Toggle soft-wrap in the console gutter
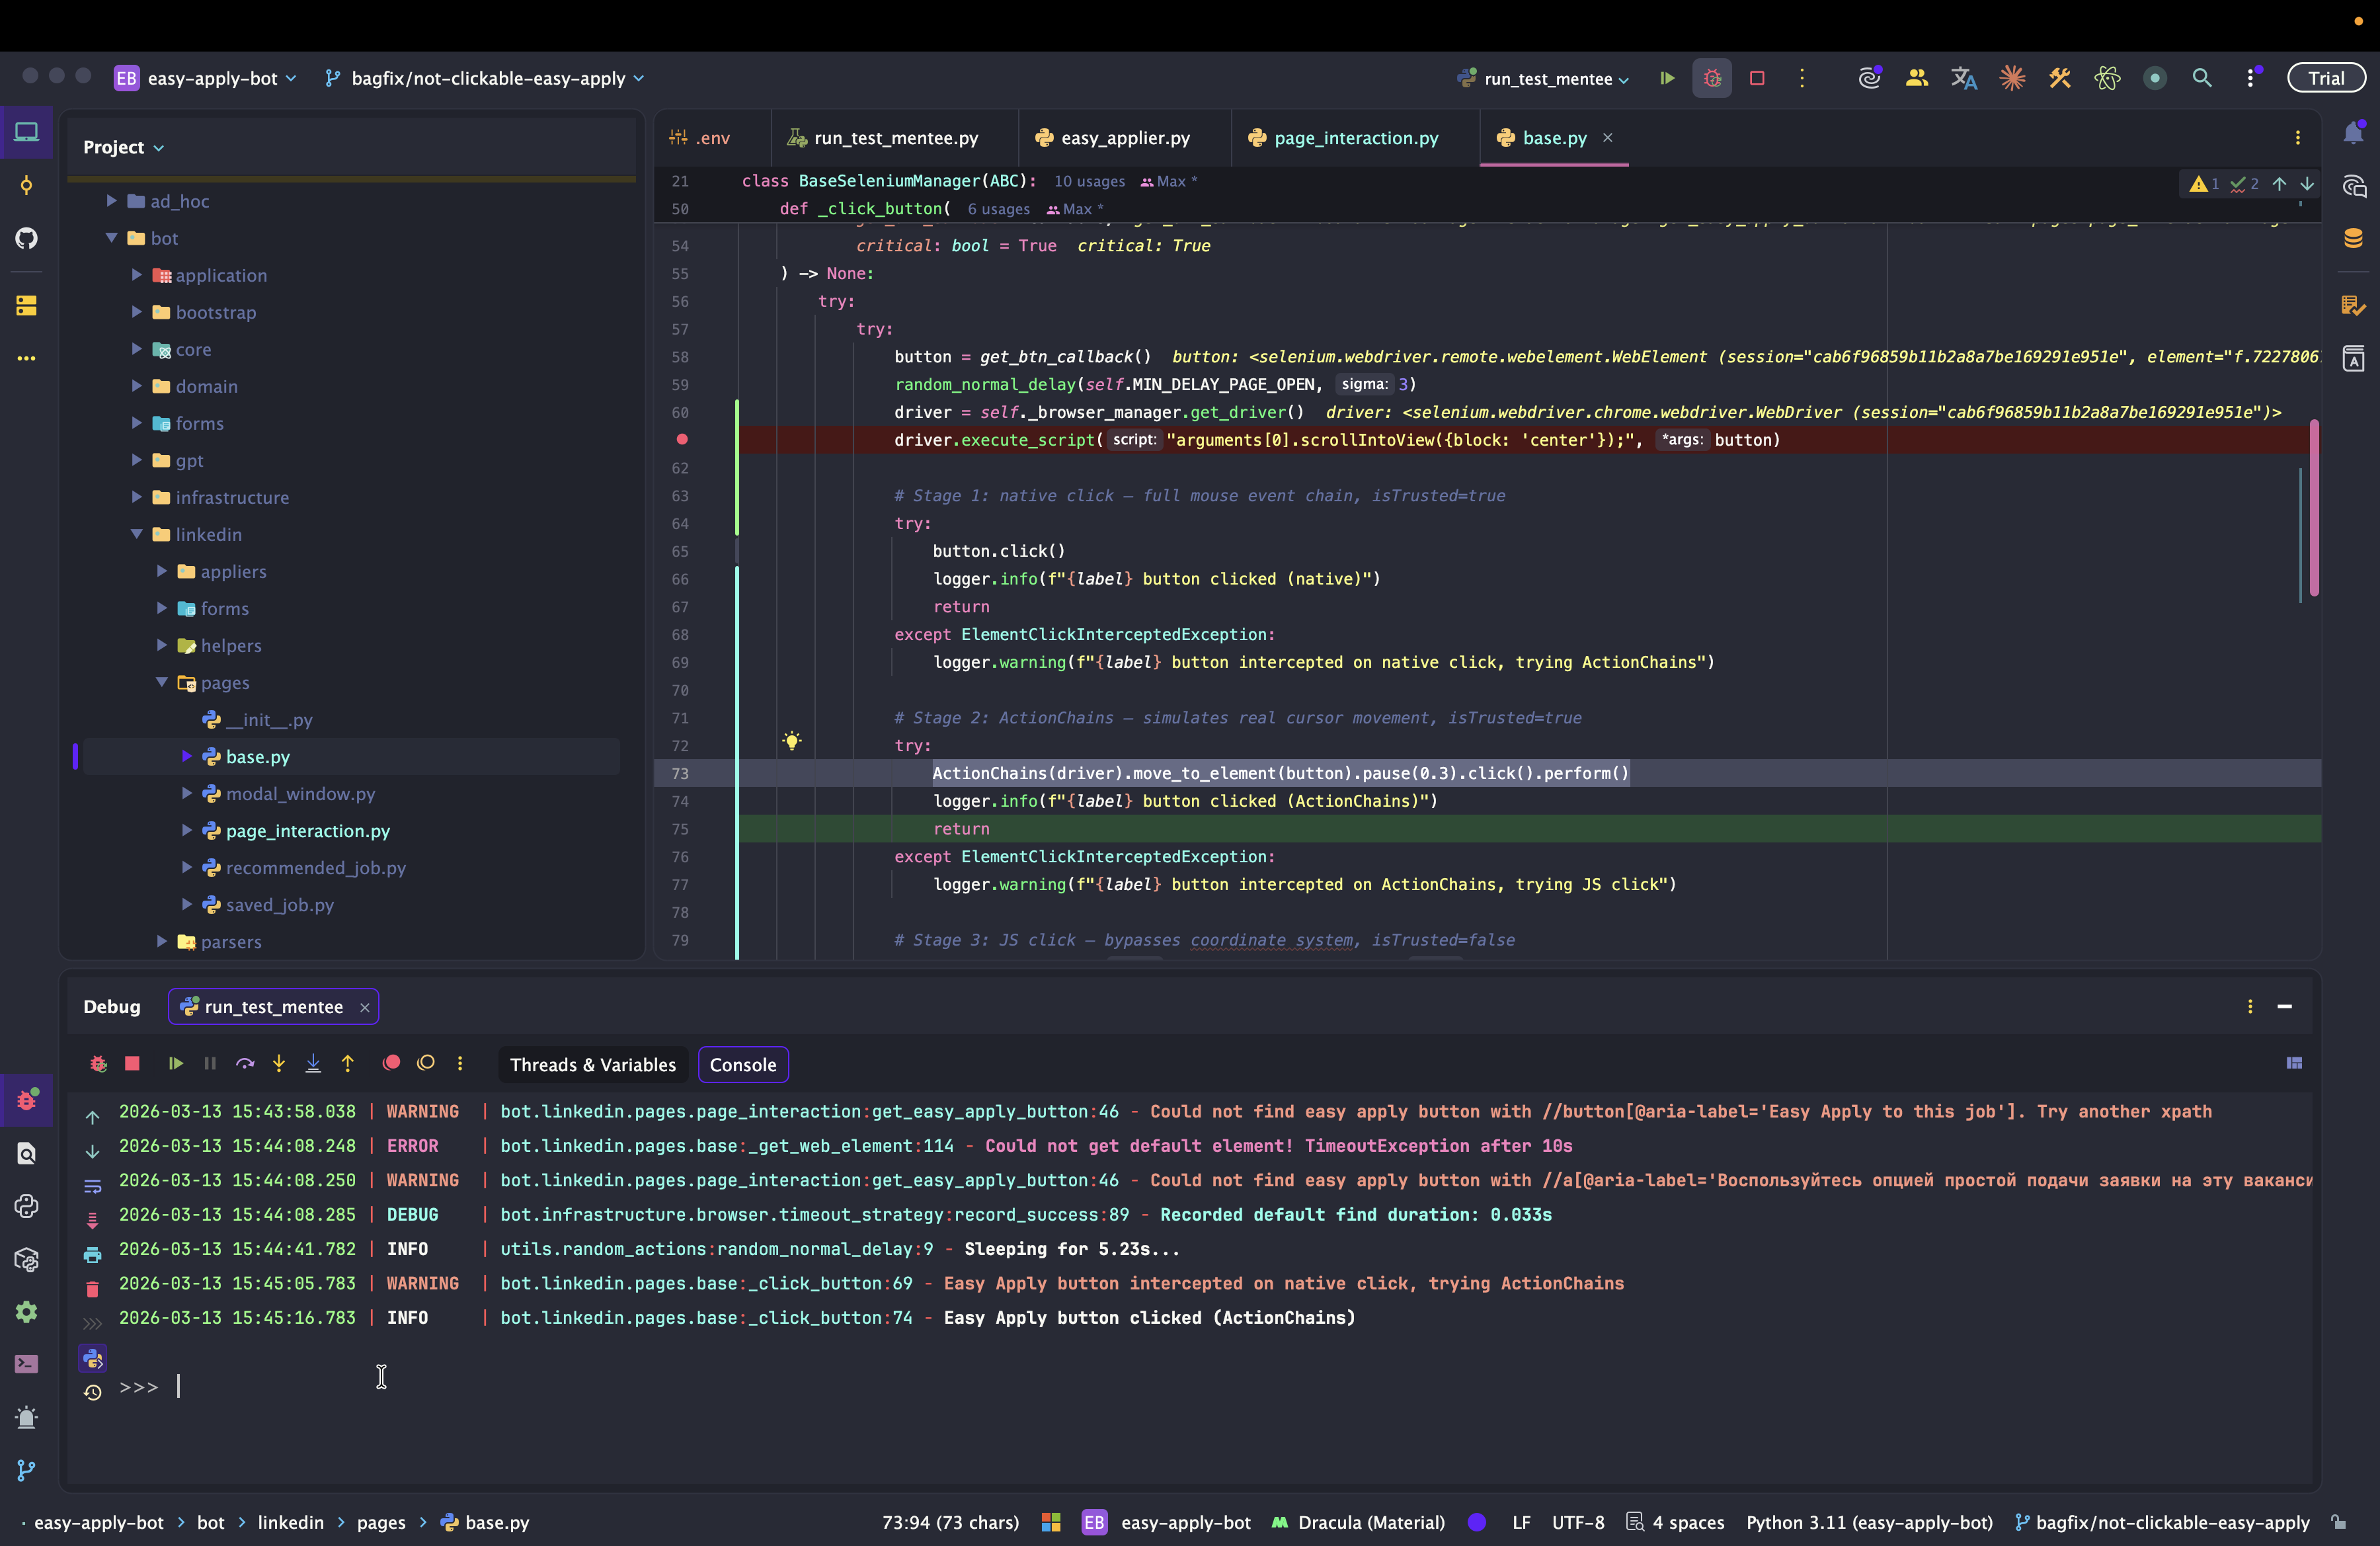This screenshot has width=2380, height=1546. 92,1186
